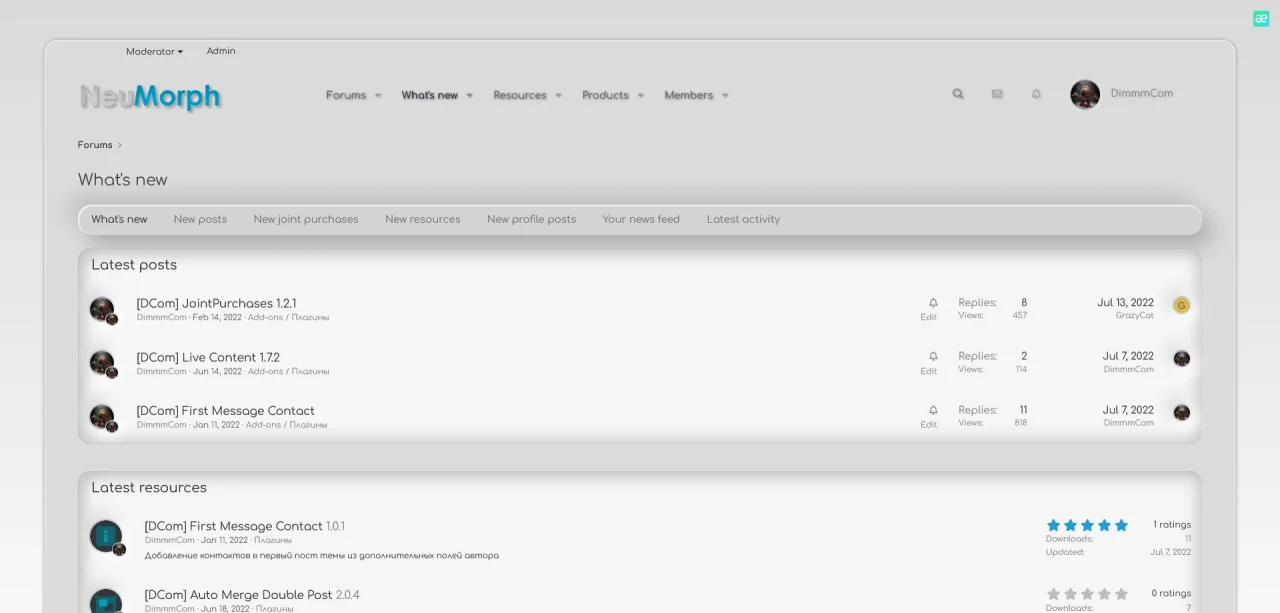Open the First Message Contact resource icon
Viewport: 1280px width, 613px height.
(107, 536)
